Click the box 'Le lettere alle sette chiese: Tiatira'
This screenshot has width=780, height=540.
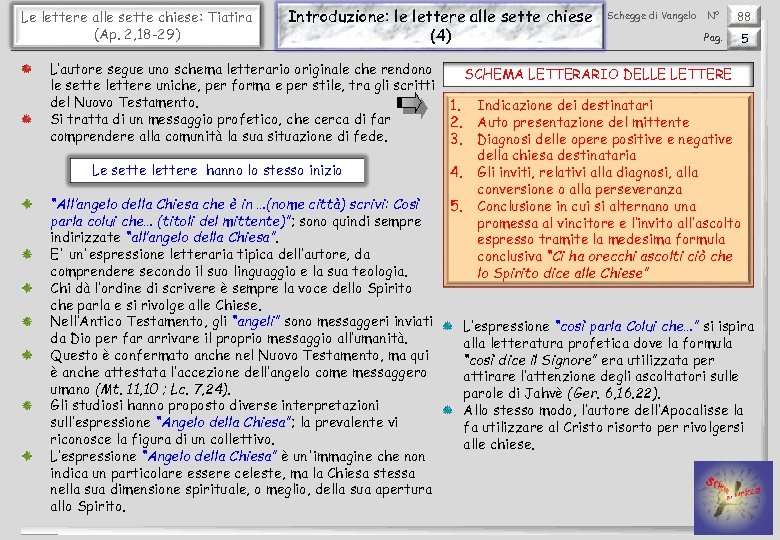[137, 25]
